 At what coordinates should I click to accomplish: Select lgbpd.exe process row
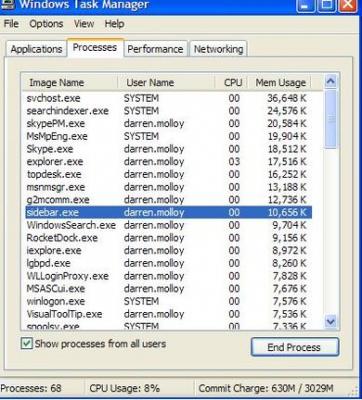click(x=168, y=263)
